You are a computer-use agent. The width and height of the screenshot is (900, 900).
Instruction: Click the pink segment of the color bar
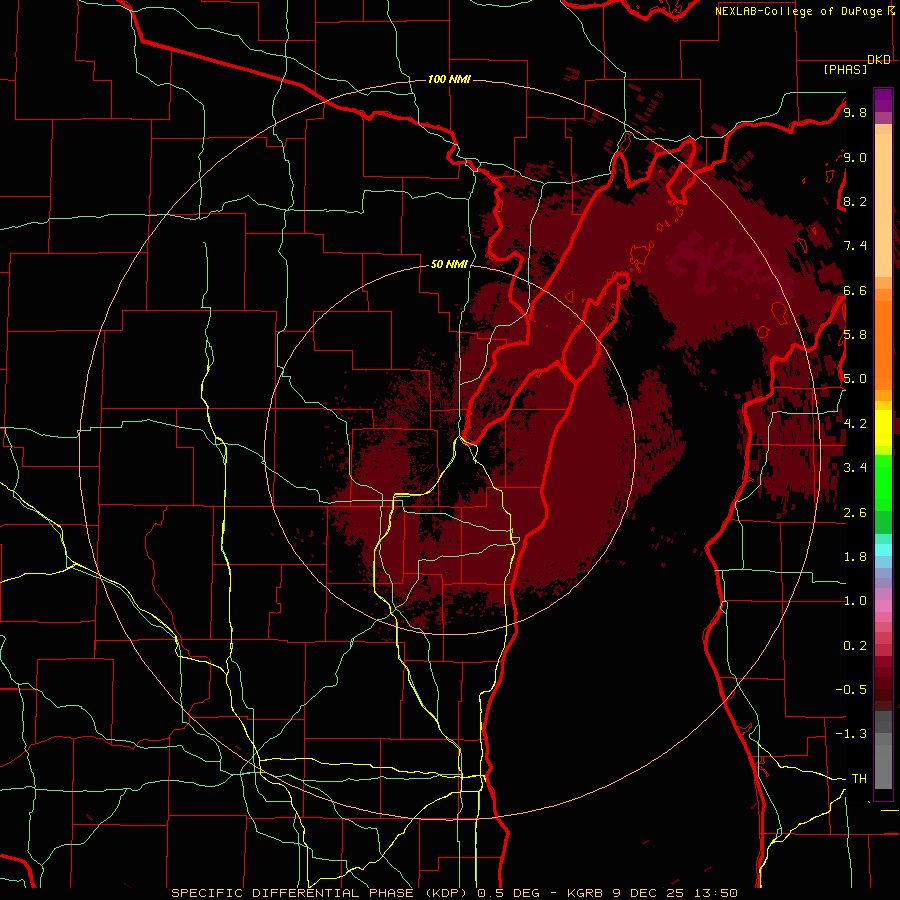coord(883,606)
